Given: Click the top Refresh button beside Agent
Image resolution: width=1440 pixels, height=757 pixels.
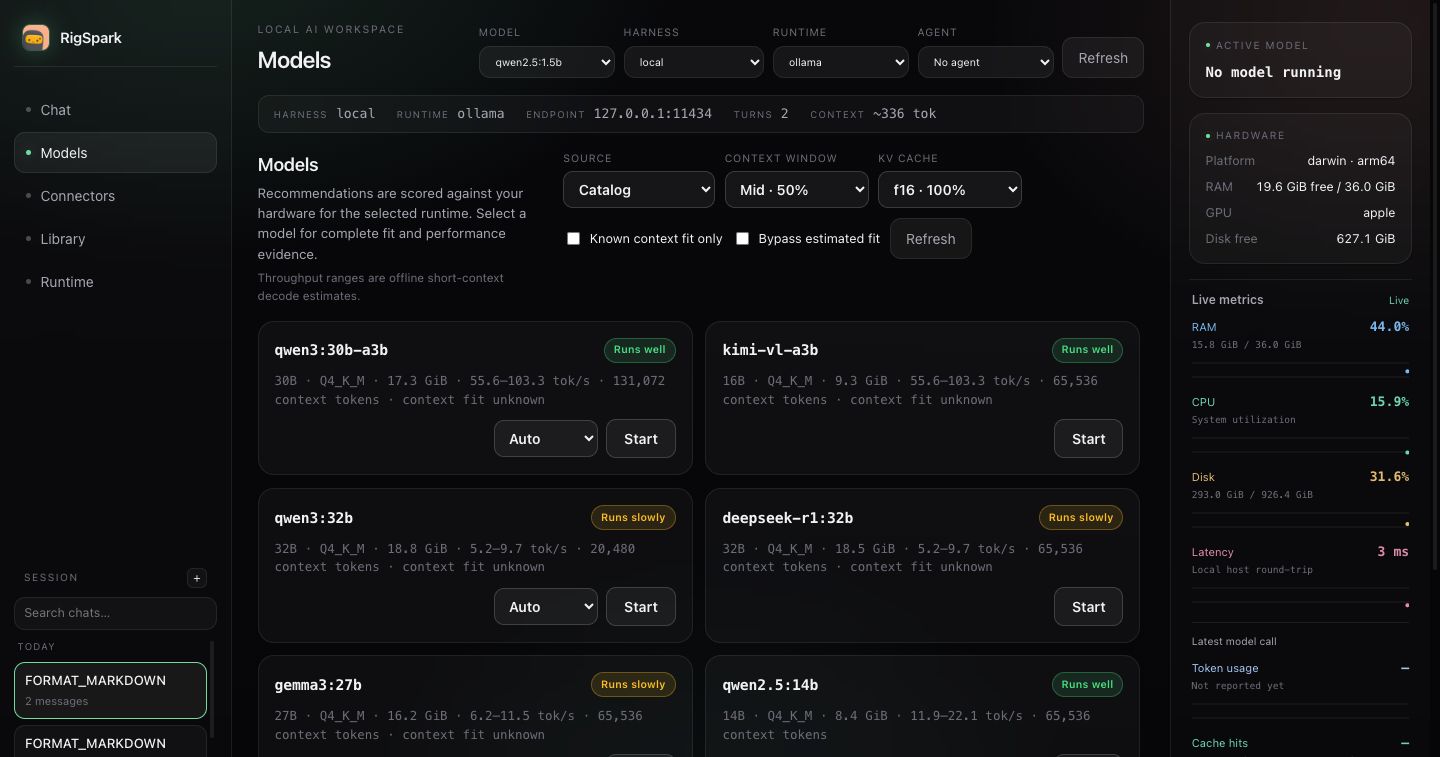Looking at the screenshot, I should coord(1103,58).
